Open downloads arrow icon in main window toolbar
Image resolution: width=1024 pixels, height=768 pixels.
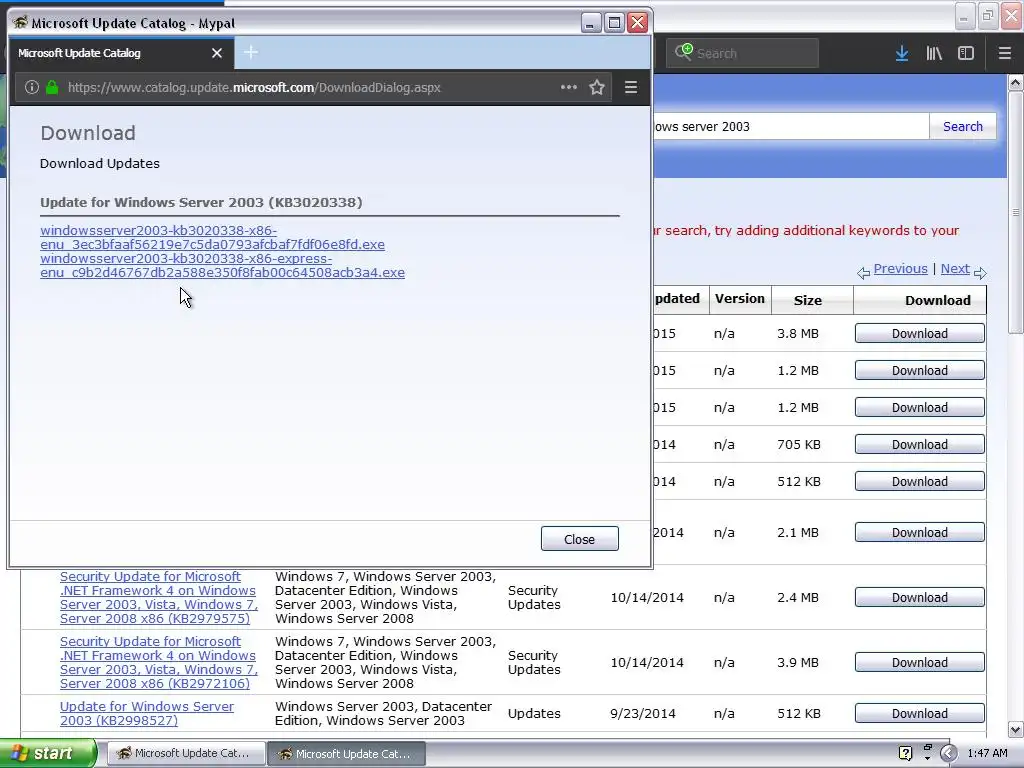pyautogui.click(x=902, y=54)
